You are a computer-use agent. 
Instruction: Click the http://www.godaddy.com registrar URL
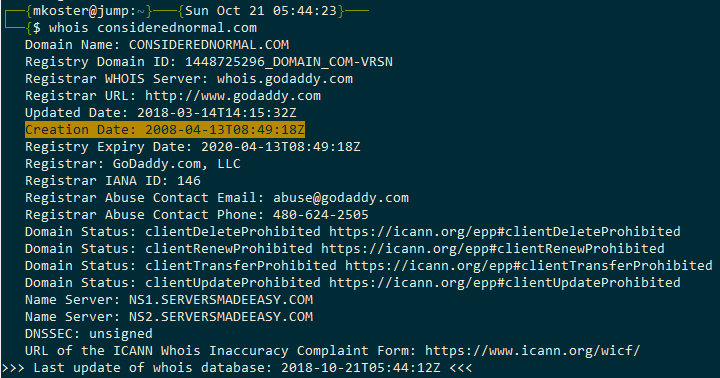click(x=233, y=96)
